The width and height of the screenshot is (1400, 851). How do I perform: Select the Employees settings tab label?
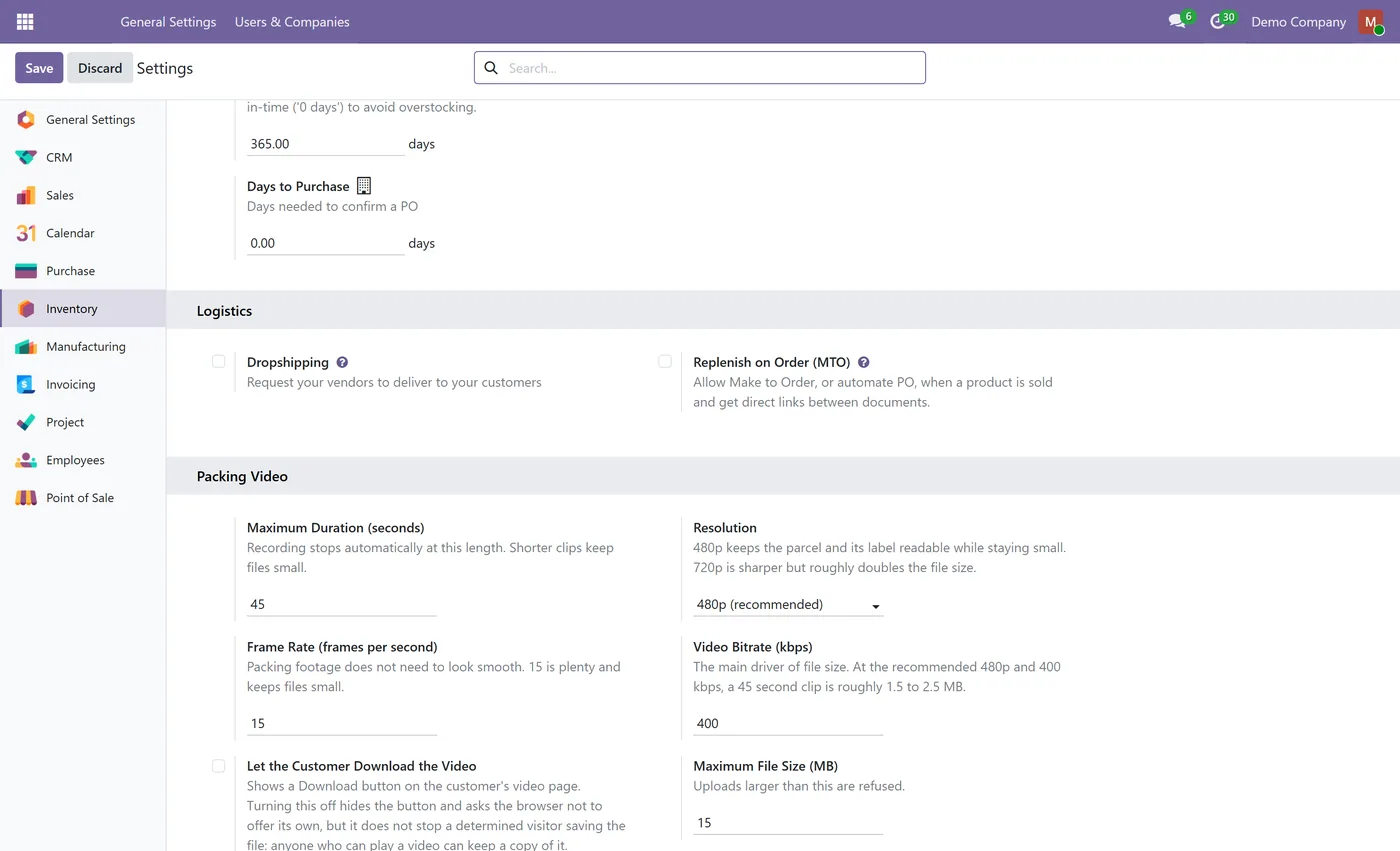pos(75,460)
